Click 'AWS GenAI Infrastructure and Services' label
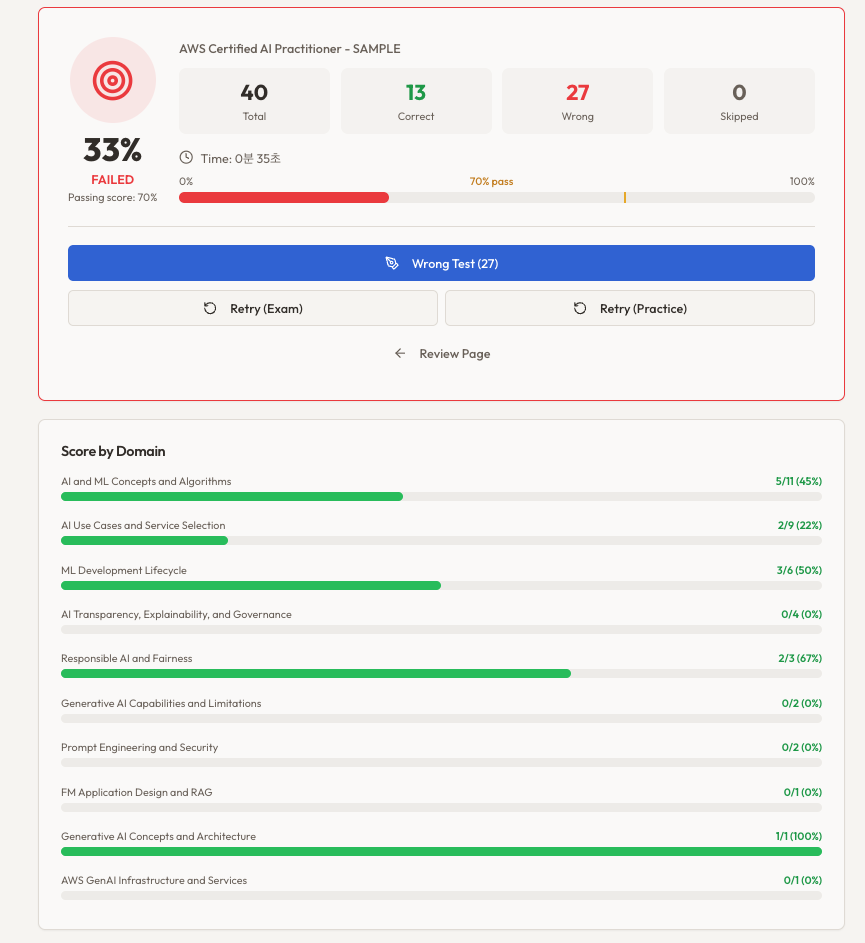Image resolution: width=865 pixels, height=943 pixels. pos(154,880)
